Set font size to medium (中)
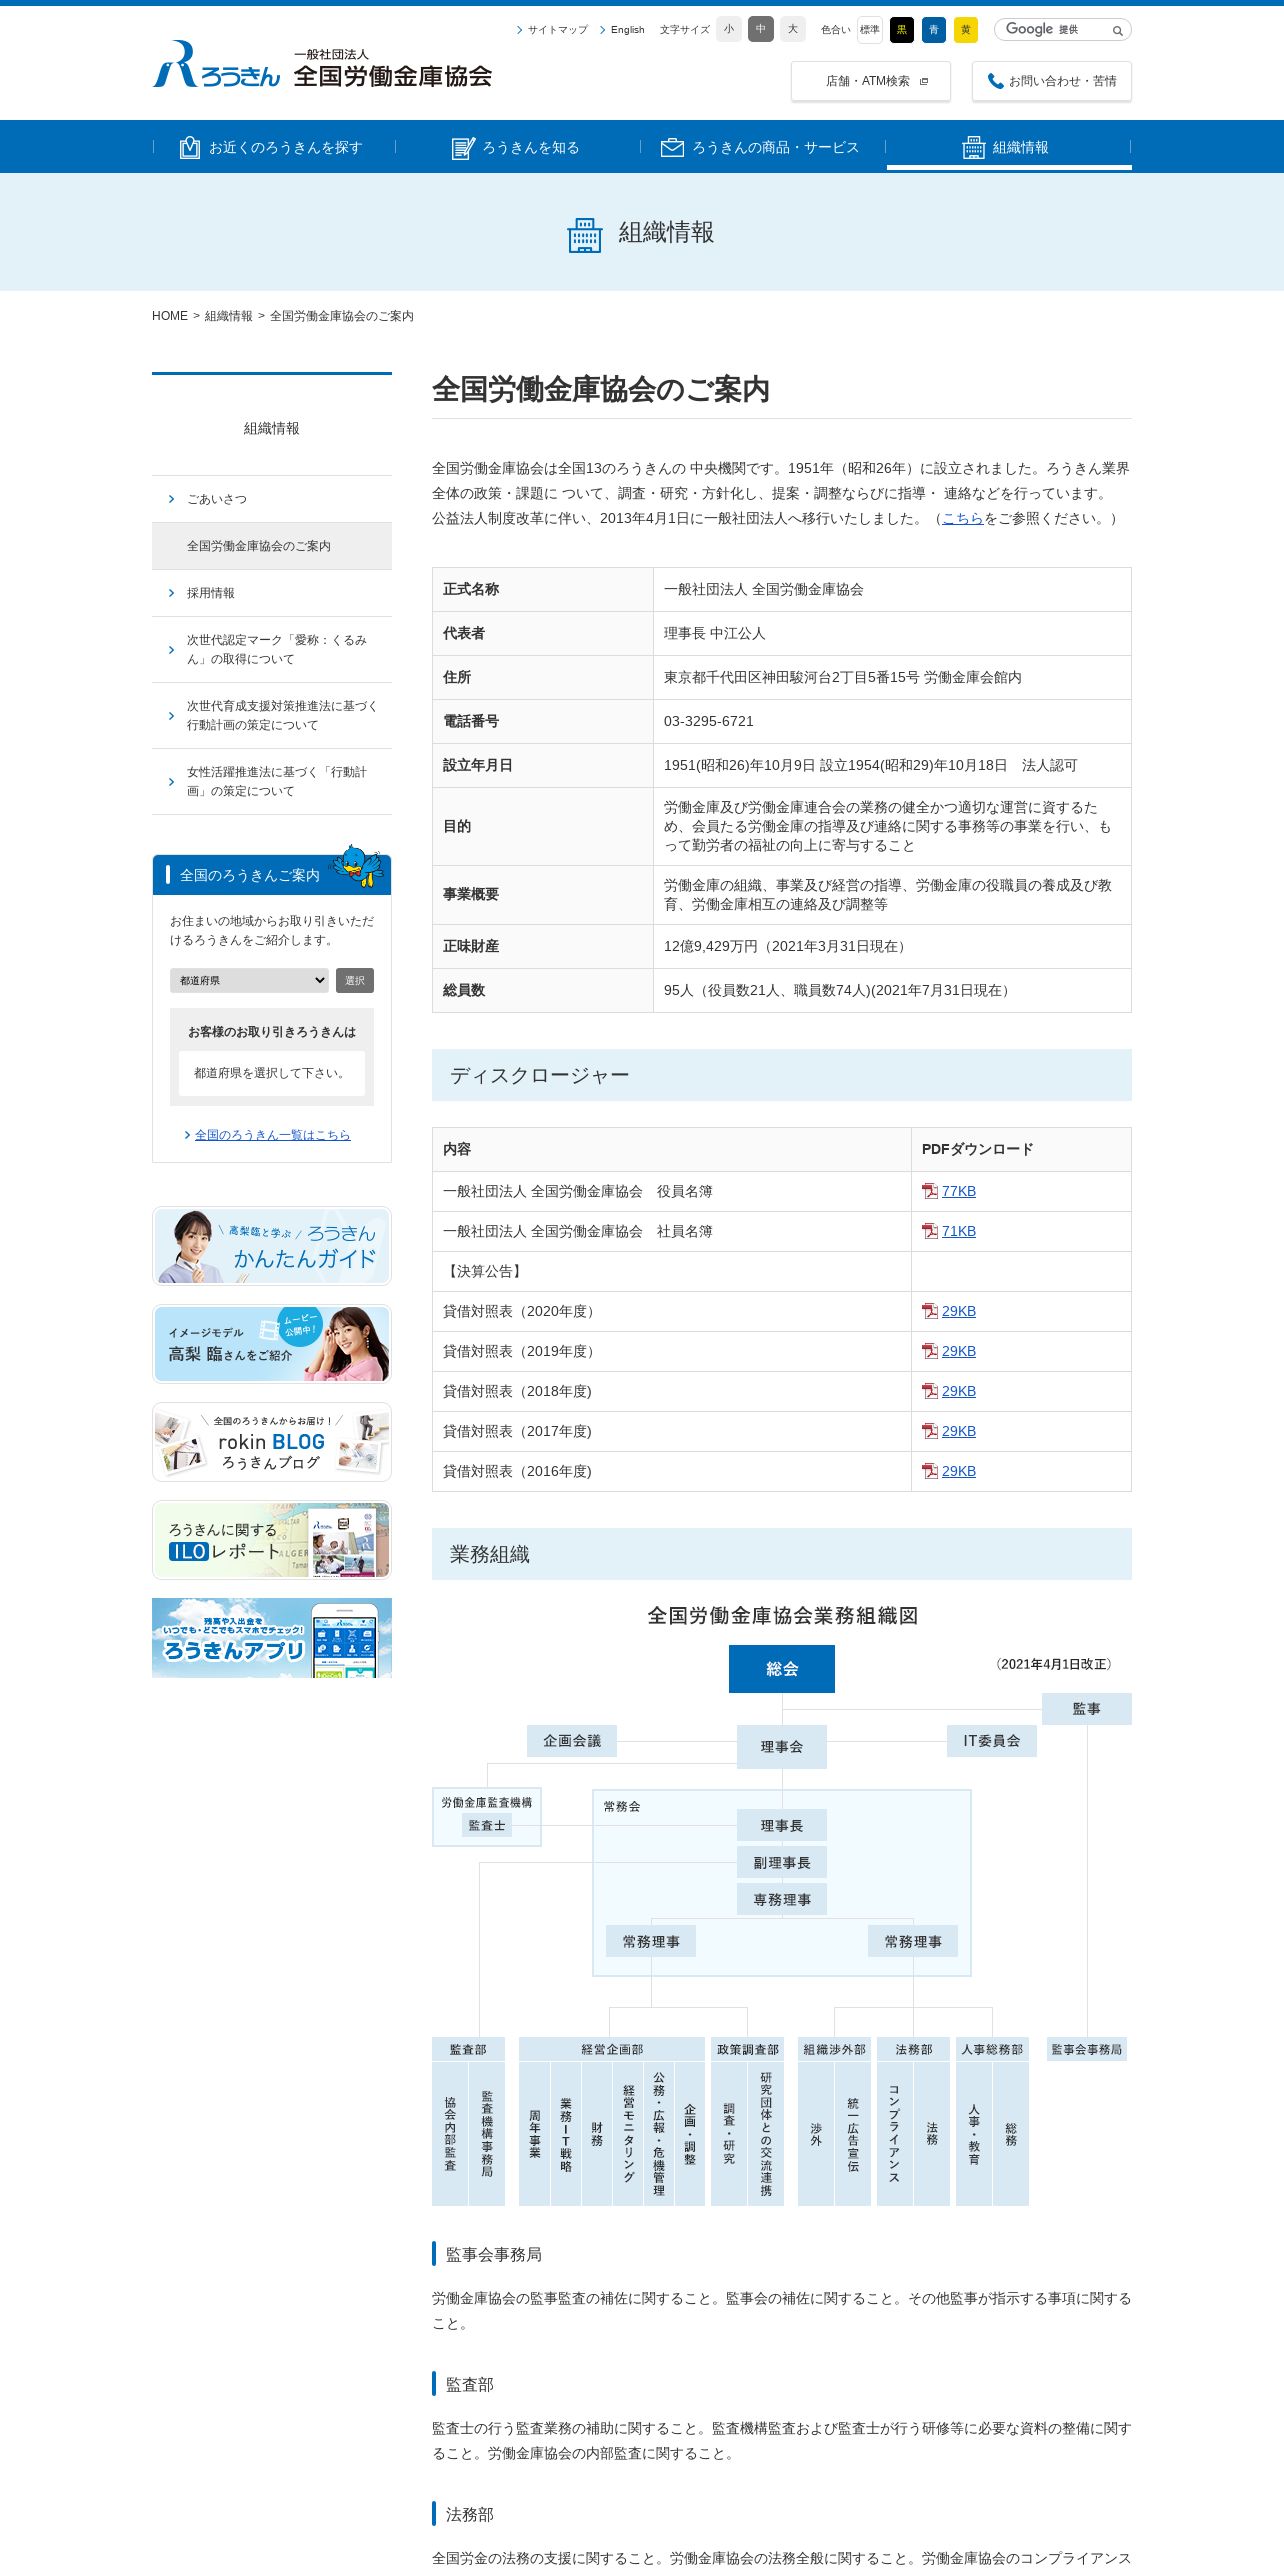This screenshot has width=1284, height=2568. [761, 30]
